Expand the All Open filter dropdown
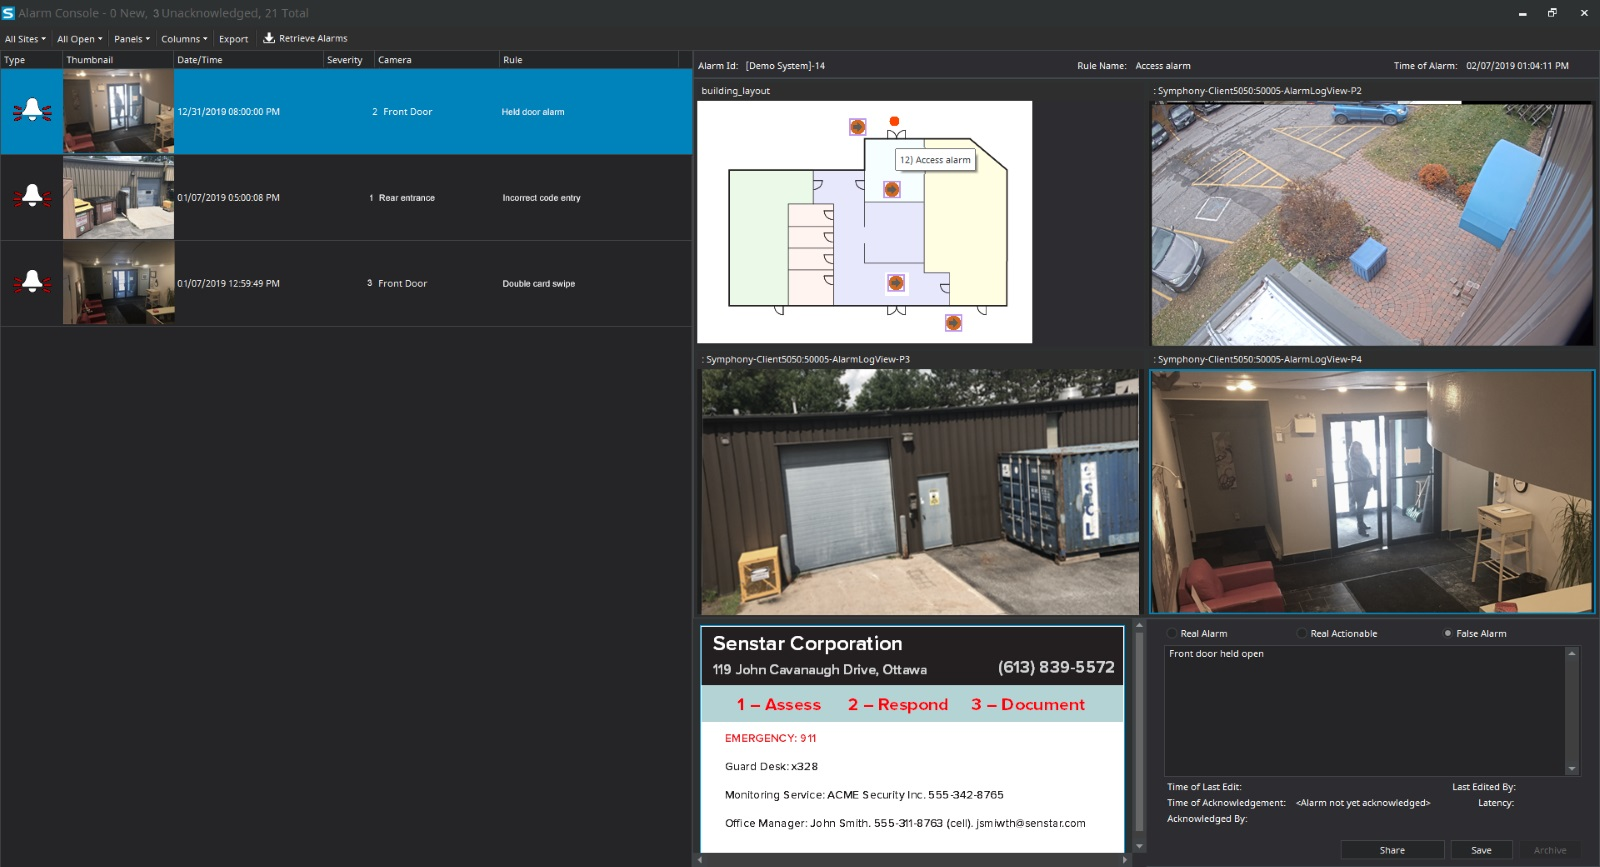This screenshot has height=867, width=1600. [79, 39]
